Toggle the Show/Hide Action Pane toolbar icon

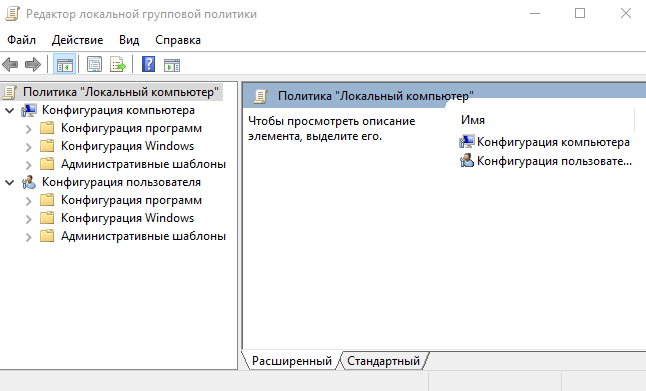[172, 65]
